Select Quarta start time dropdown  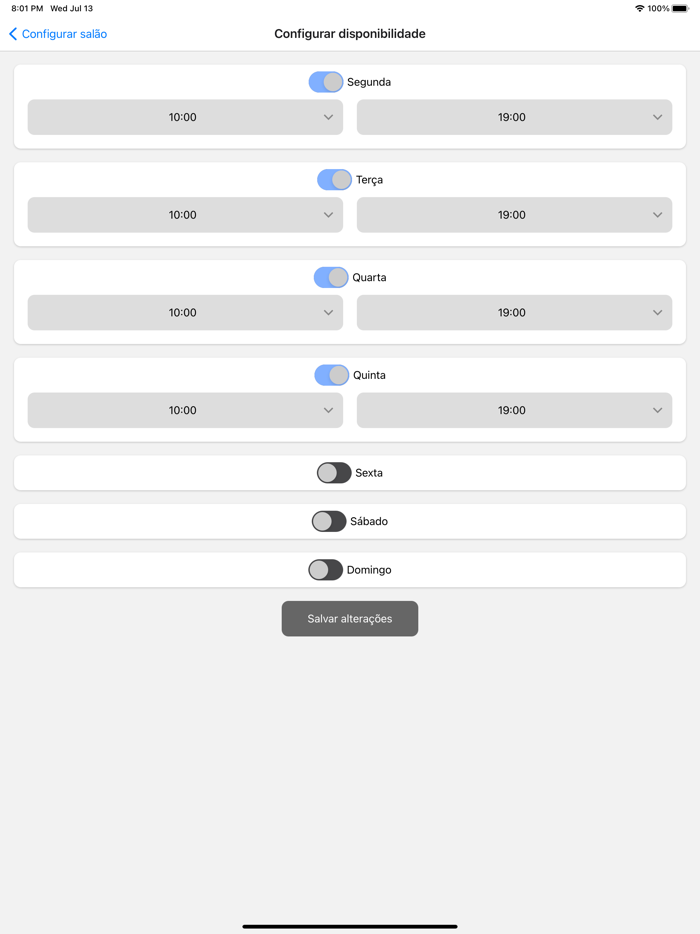pos(185,313)
